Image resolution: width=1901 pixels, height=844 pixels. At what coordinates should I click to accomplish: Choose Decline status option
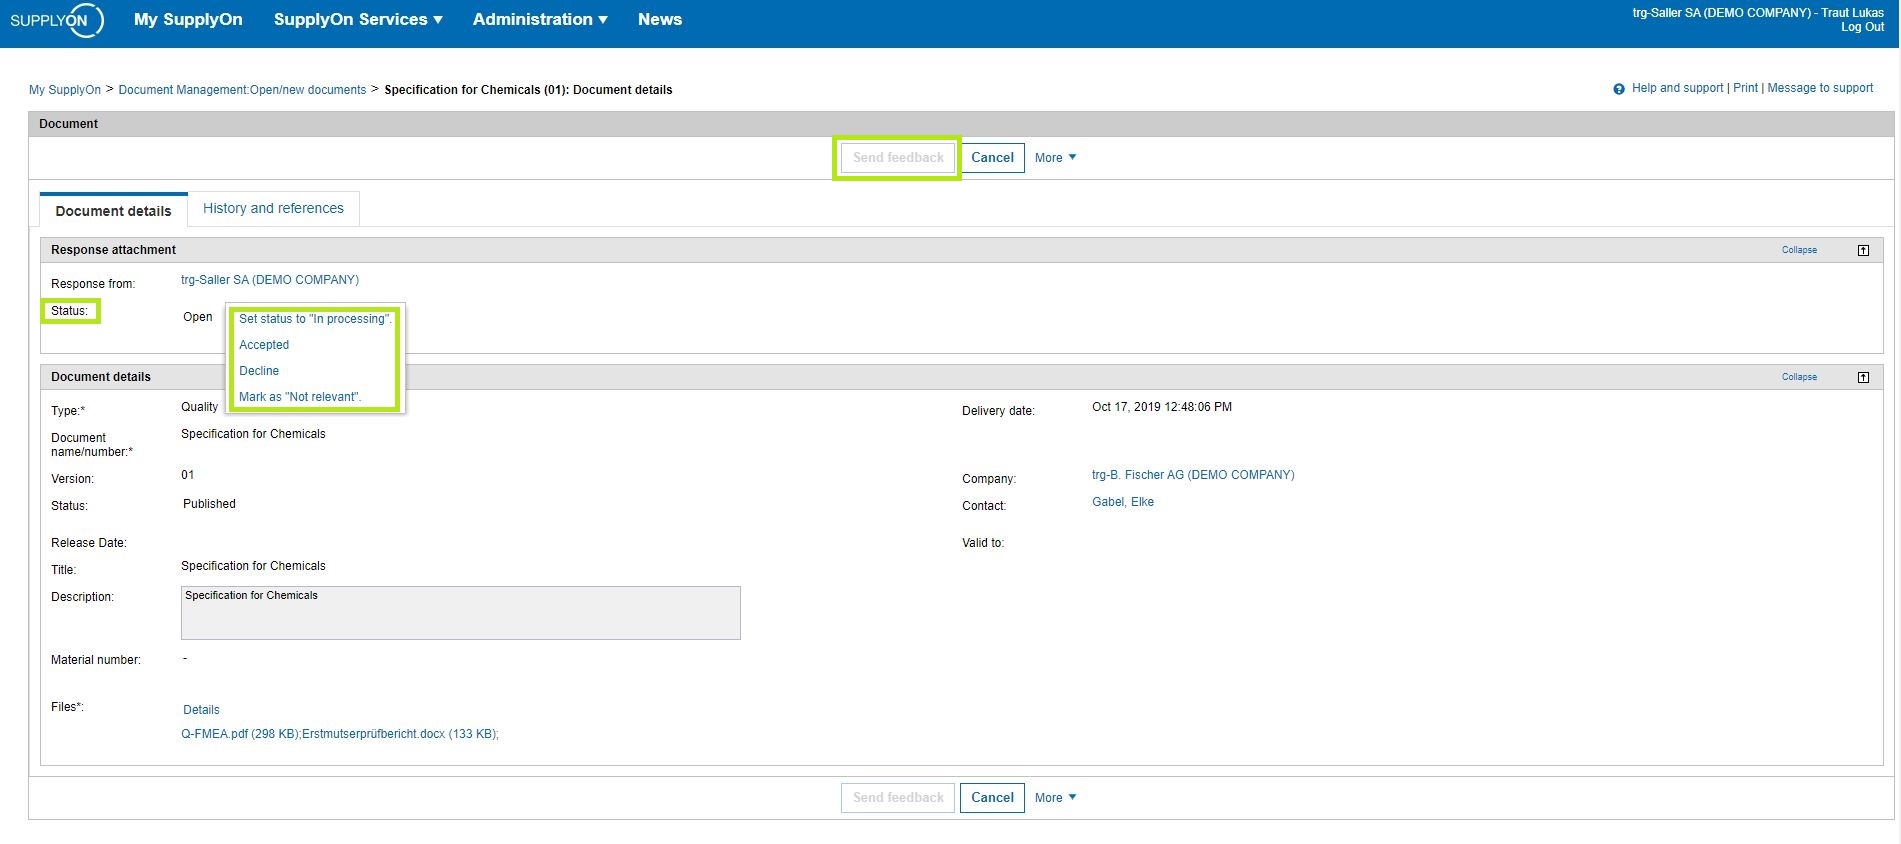coord(259,371)
